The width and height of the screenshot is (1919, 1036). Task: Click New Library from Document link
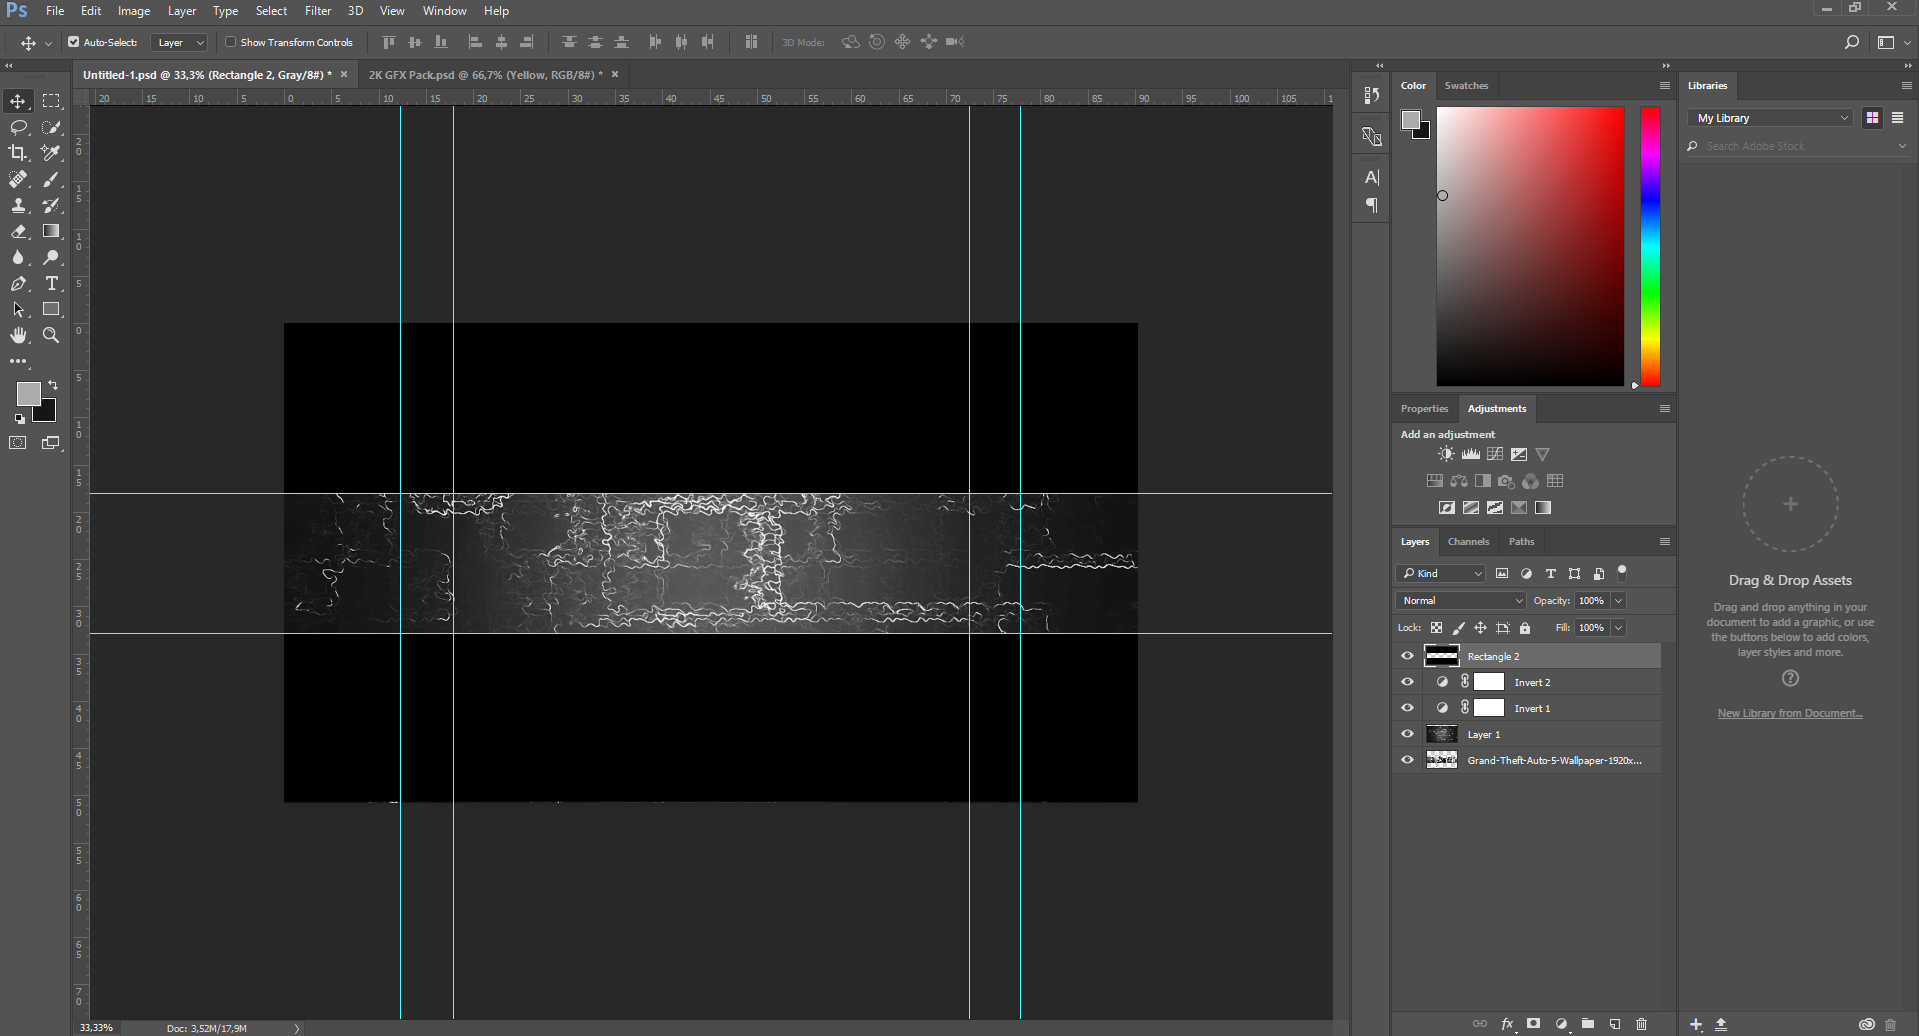tap(1789, 713)
